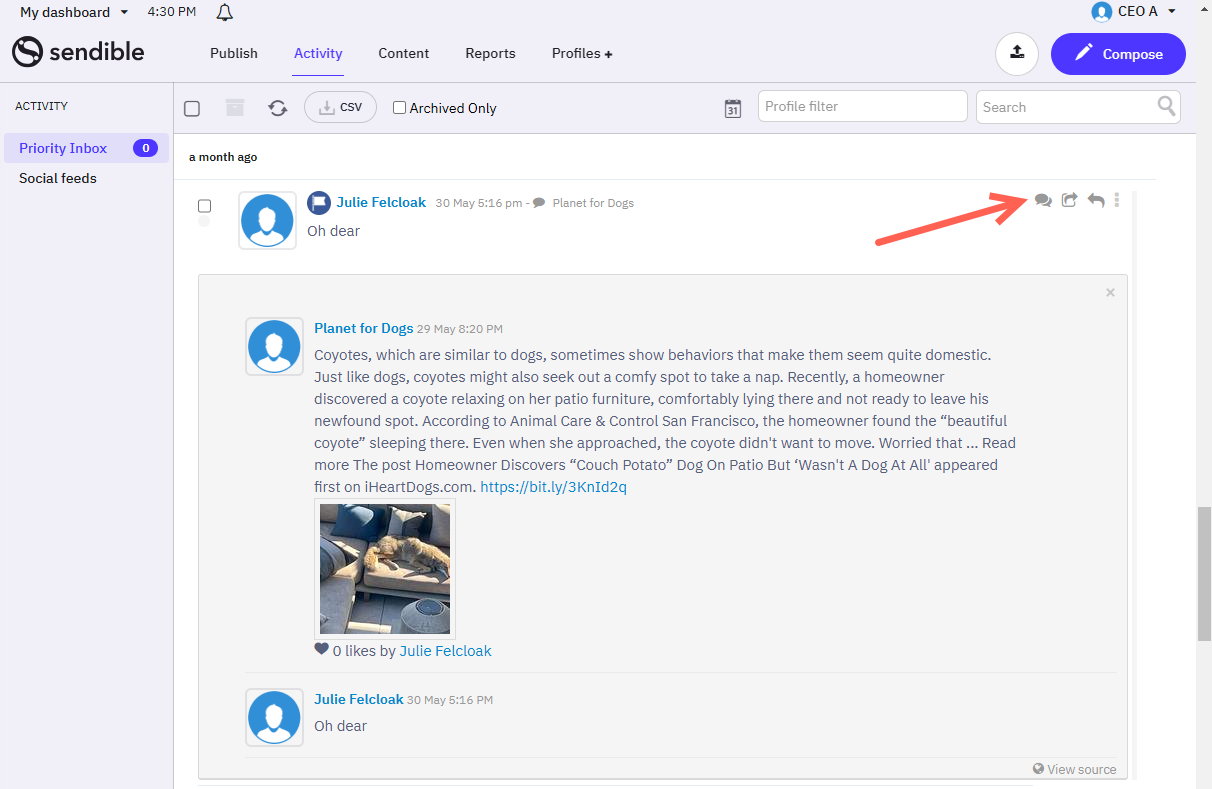Click the '29 May 8:20 PM' timestamp
The image size is (1212, 789).
pyautogui.click(x=460, y=329)
